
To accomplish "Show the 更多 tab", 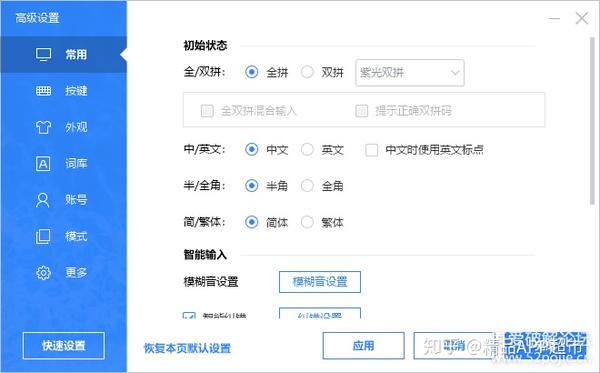I will coord(64,272).
